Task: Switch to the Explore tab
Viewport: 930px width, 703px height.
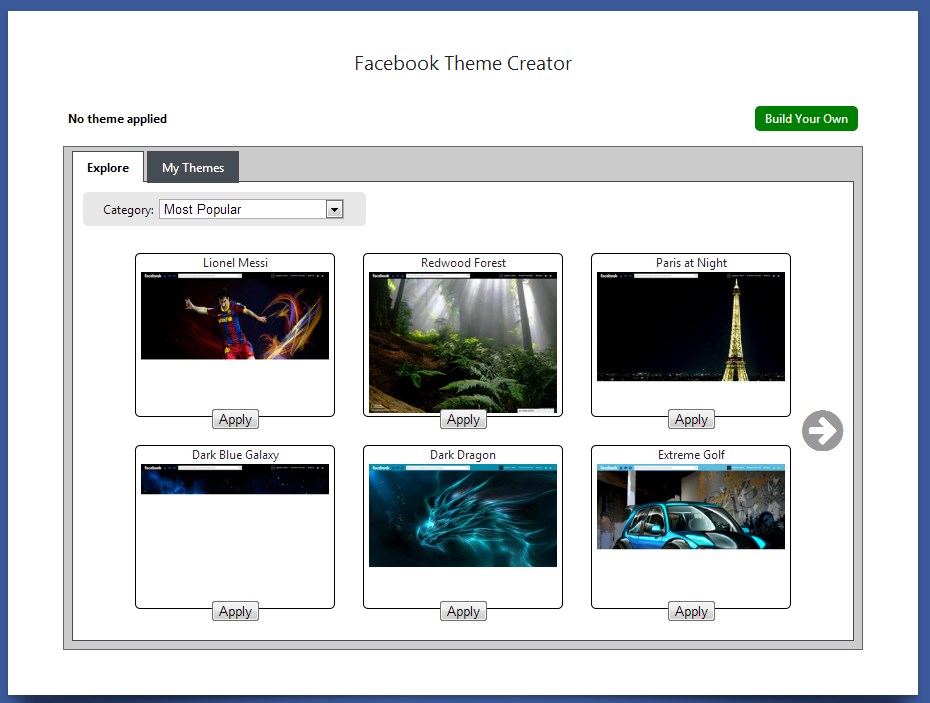Action: coord(108,167)
